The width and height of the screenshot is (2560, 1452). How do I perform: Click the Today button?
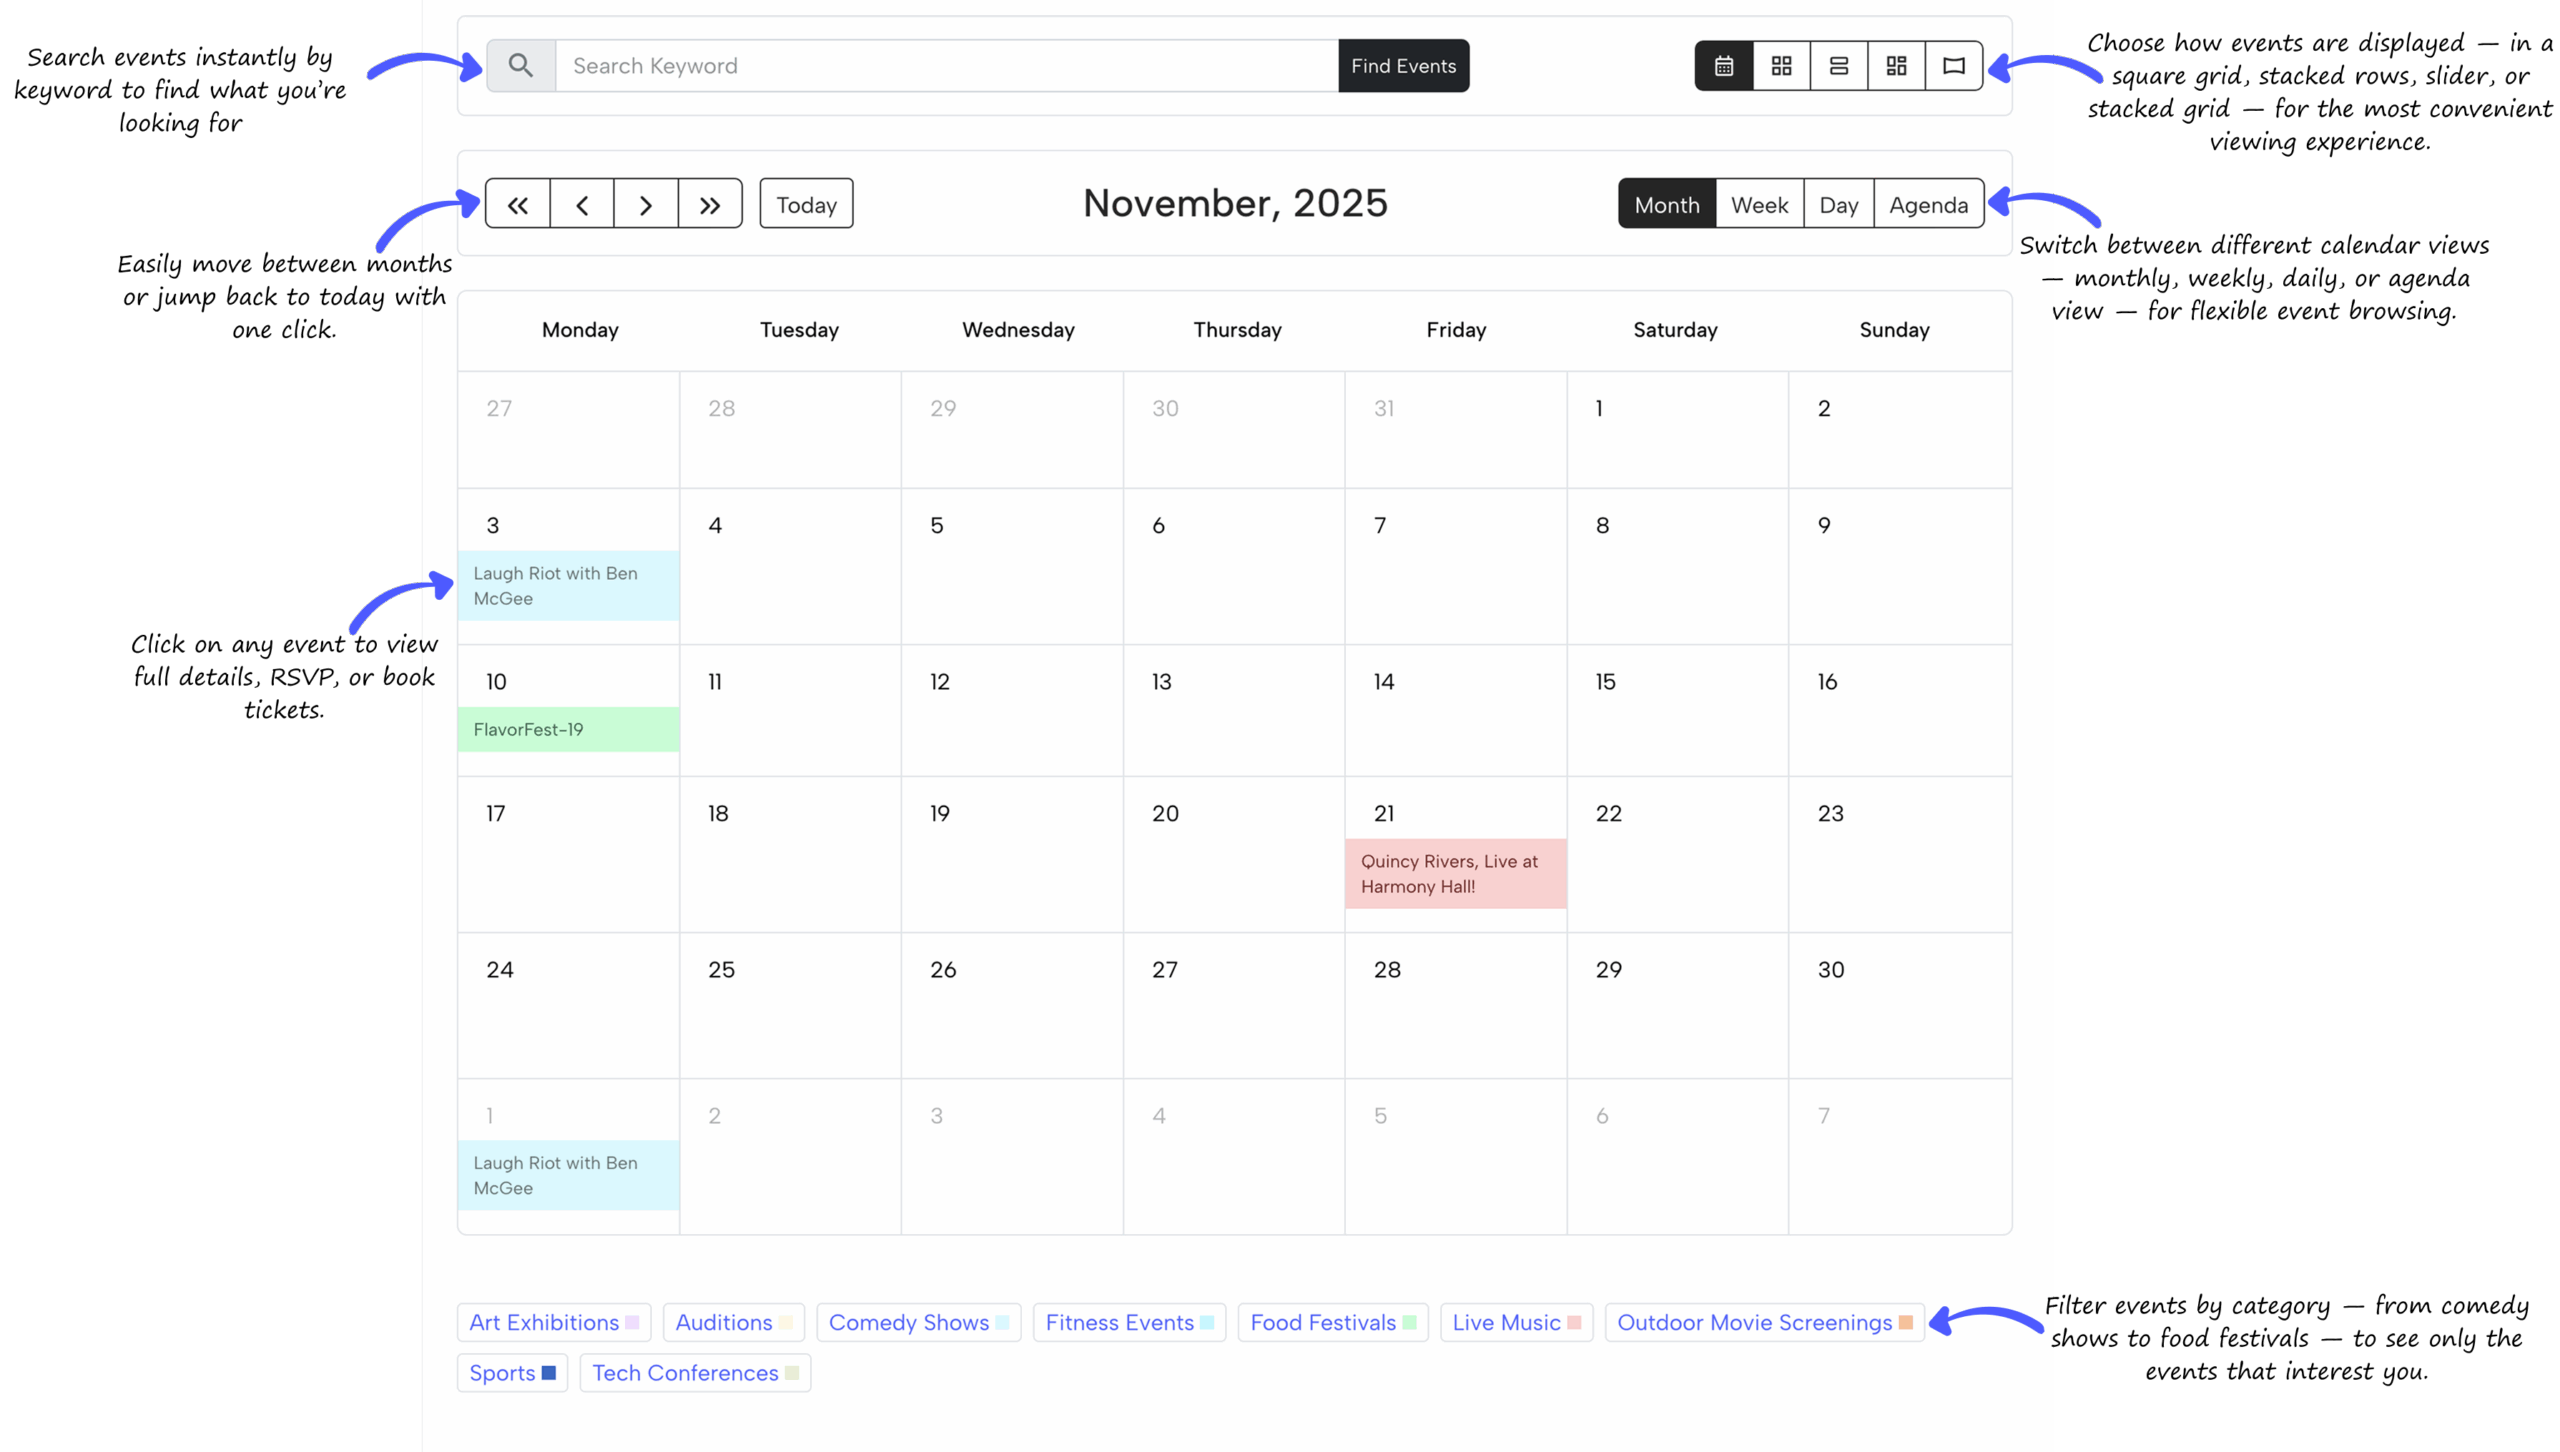(806, 204)
